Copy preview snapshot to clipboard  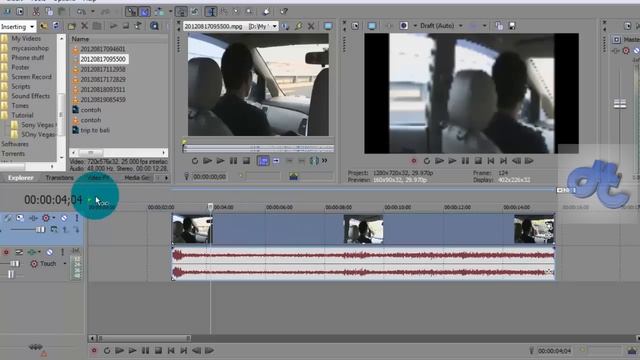pos(499,26)
